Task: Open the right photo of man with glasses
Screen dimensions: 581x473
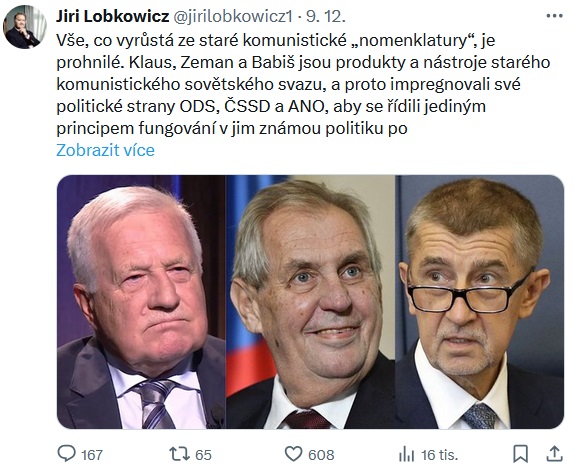Action: click(x=479, y=302)
